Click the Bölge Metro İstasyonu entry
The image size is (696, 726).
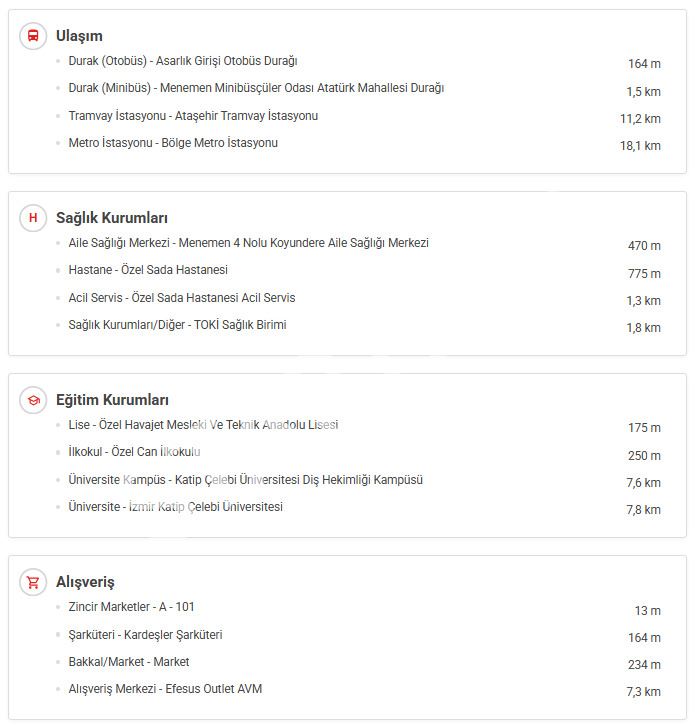(x=173, y=143)
